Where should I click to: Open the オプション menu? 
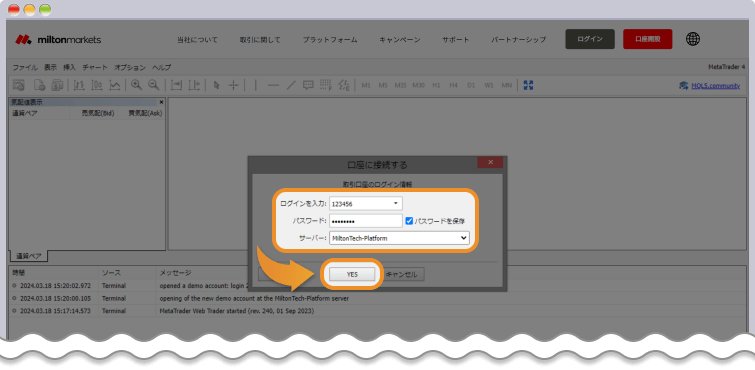[130, 67]
